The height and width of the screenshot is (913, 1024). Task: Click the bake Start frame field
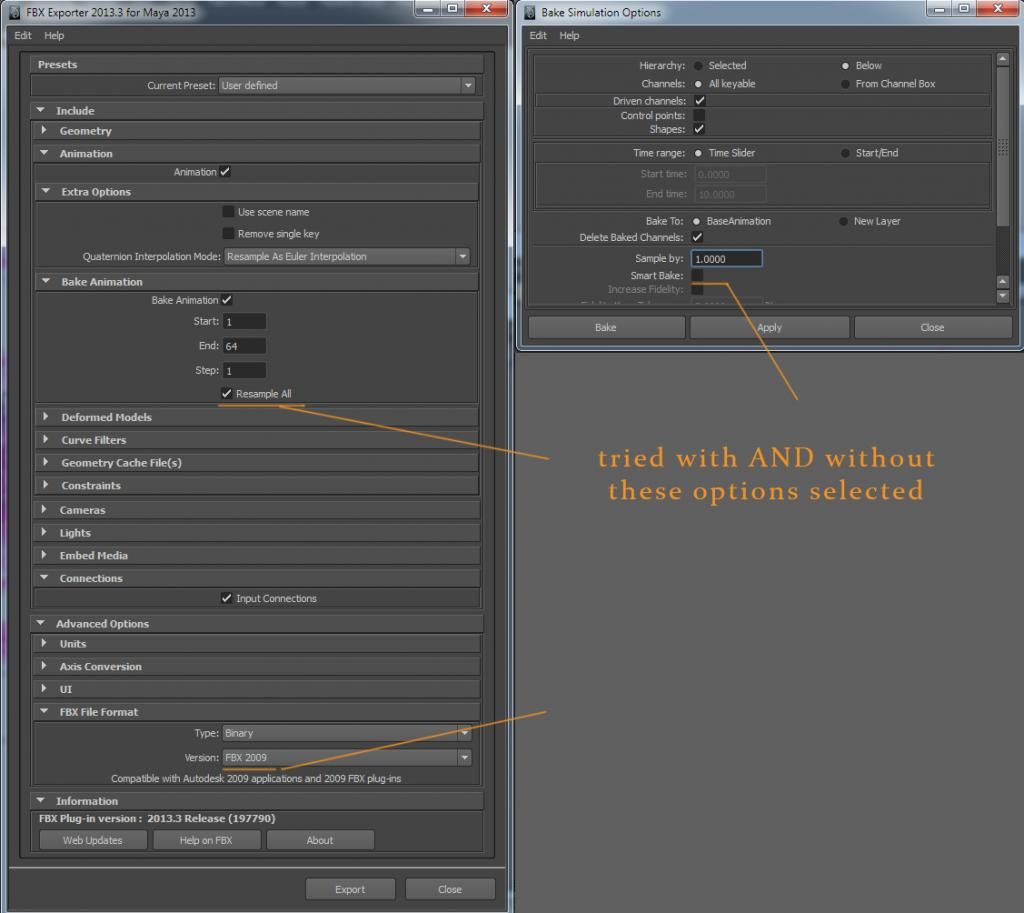pyautogui.click(x=244, y=321)
